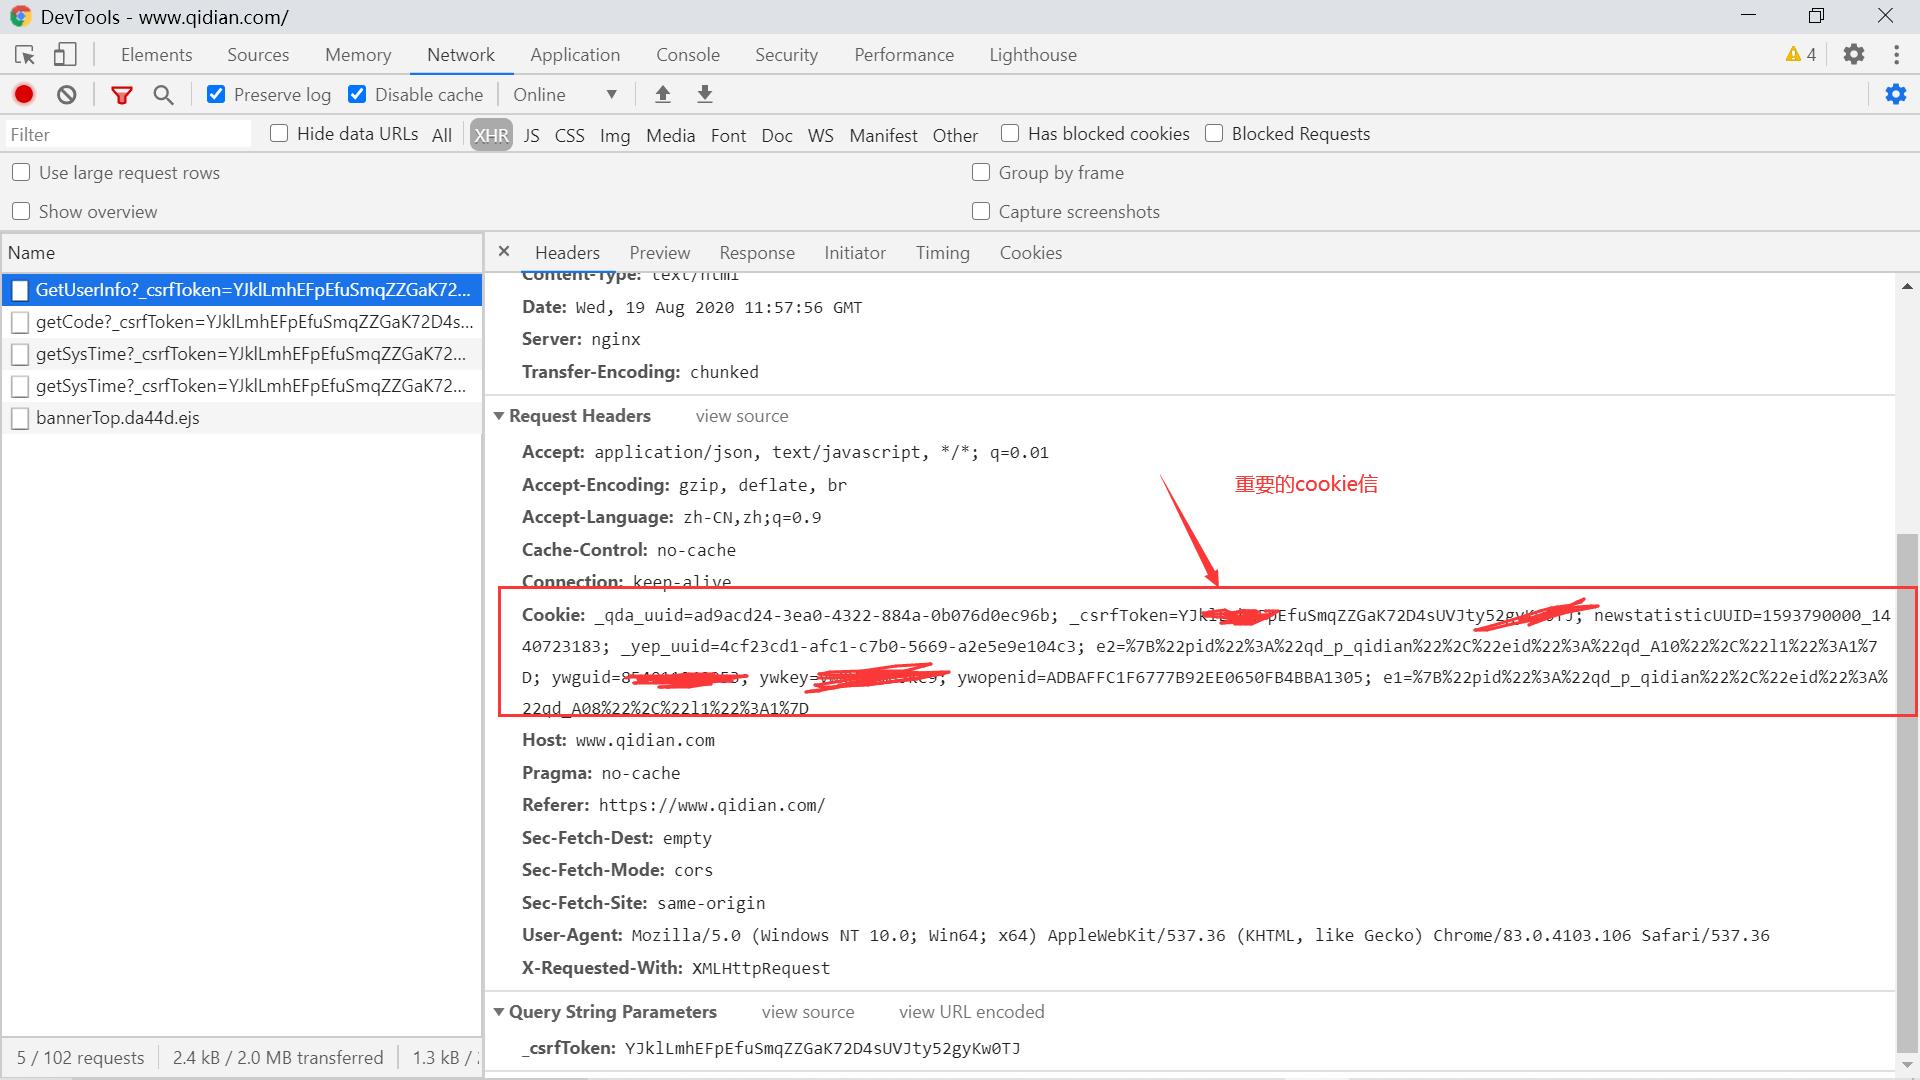The image size is (1920, 1080).
Task: Import HAR file using upload arrow
Action: point(662,94)
